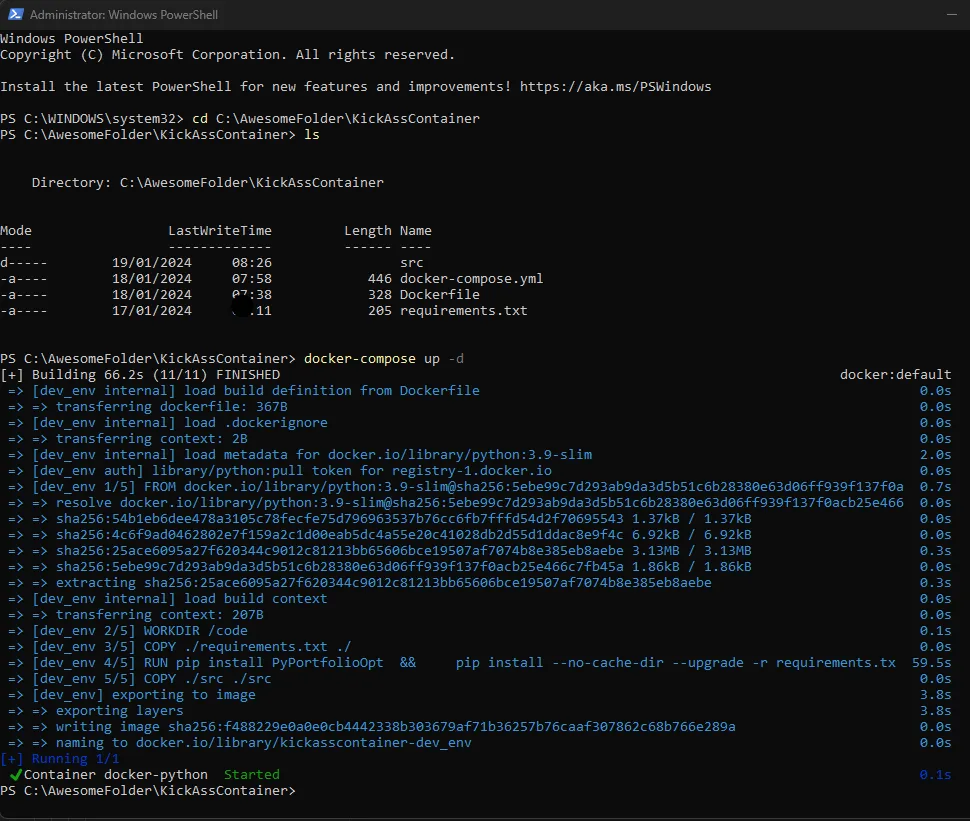Screen dimensions: 970x821
Task: Select the [dev_env 5/5] COPY ./src step
Action: coord(140,678)
